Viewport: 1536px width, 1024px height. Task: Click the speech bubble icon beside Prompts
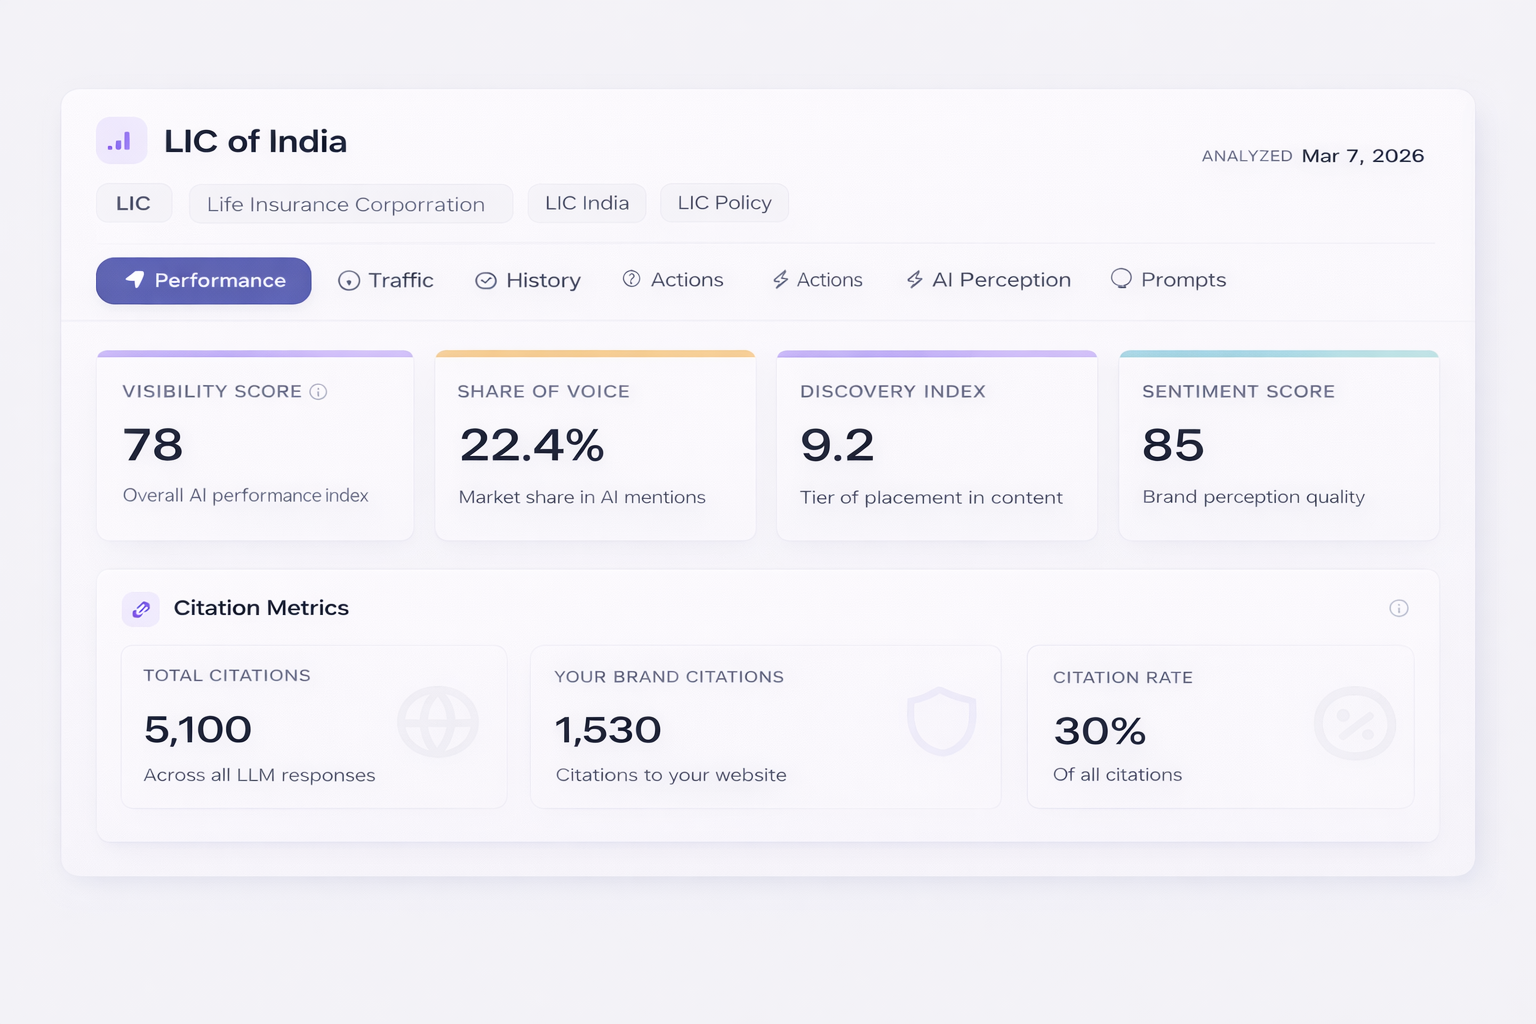[1121, 279]
